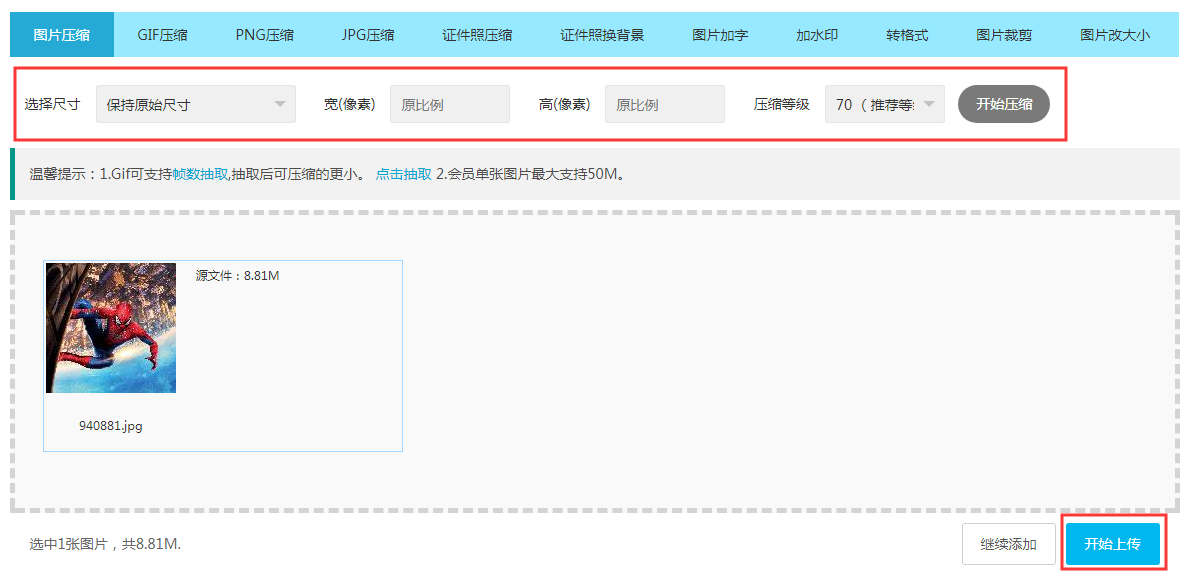Image resolution: width=1194 pixels, height=574 pixels.
Task: Focus the 宽(像素) input field
Action: point(450,104)
